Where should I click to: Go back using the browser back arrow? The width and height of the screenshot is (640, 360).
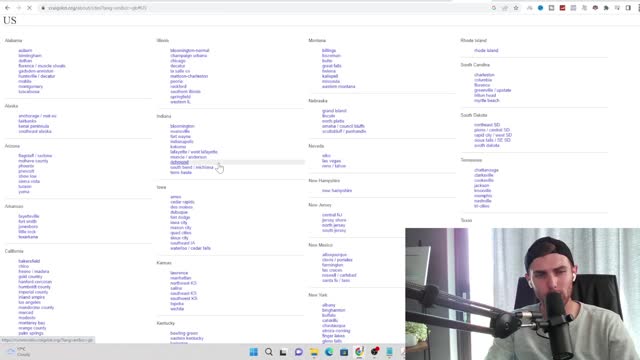tap(7, 8)
